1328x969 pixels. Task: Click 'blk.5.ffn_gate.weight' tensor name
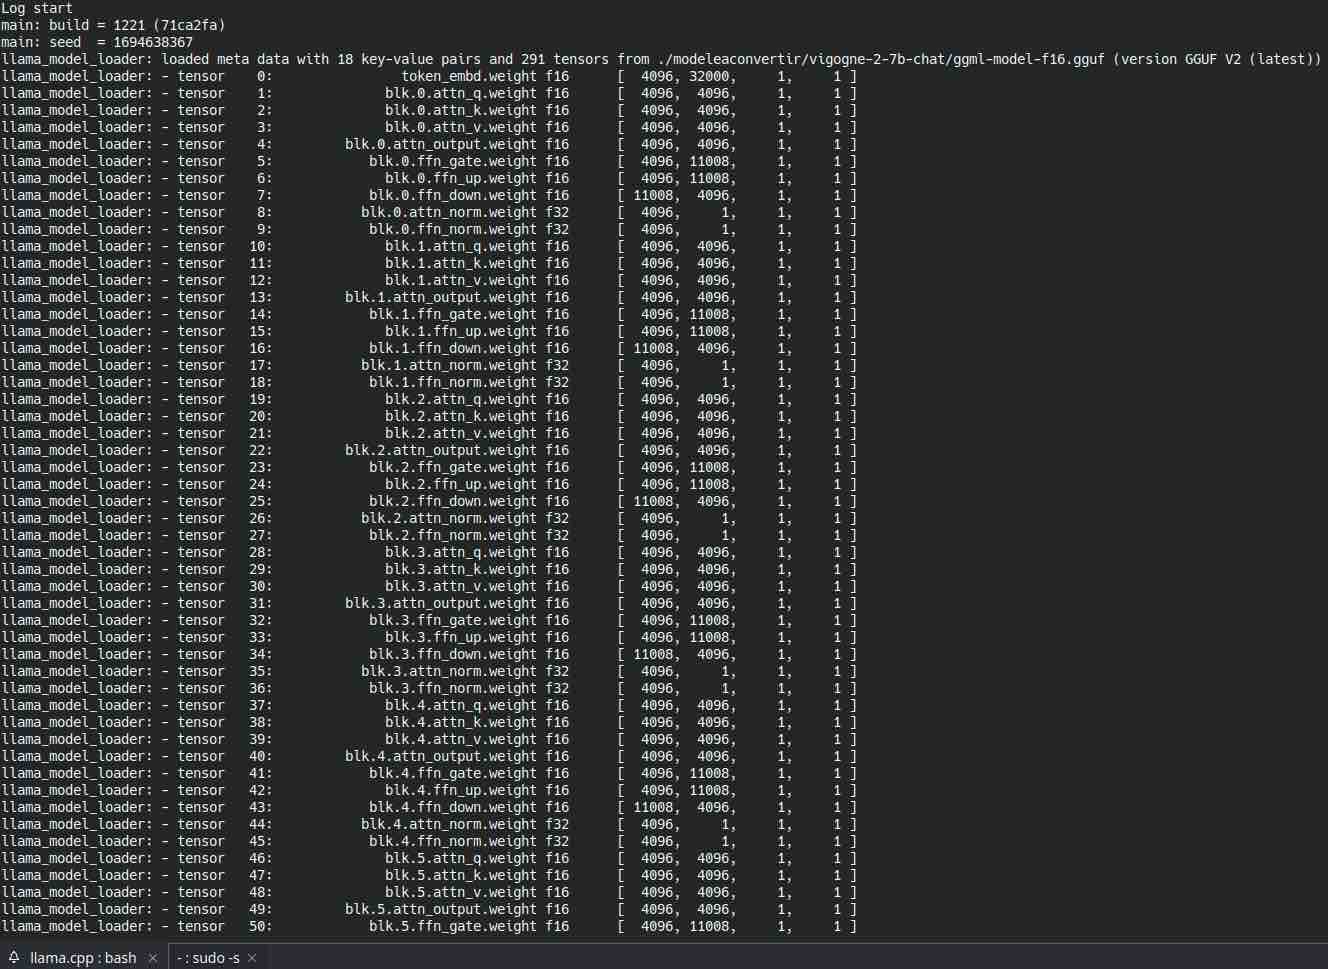pyautogui.click(x=454, y=926)
